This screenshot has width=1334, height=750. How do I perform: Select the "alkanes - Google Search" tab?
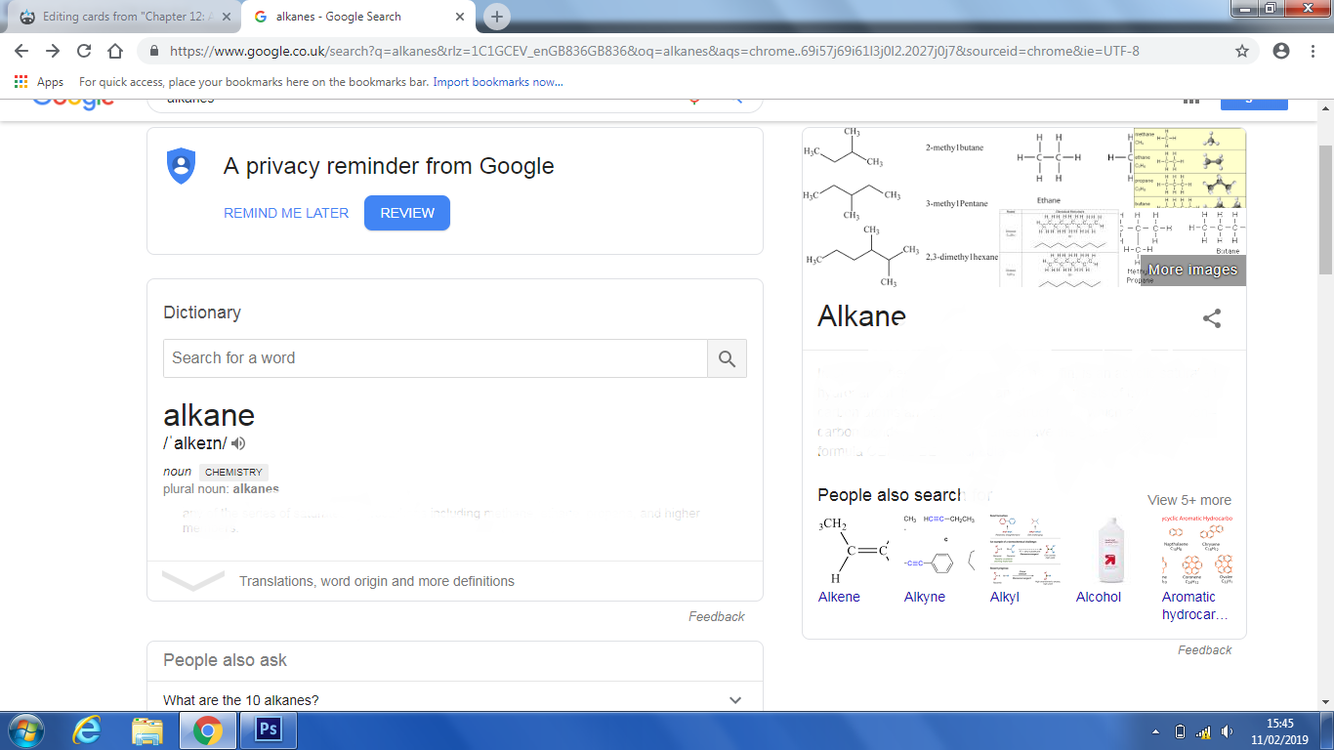(358, 17)
